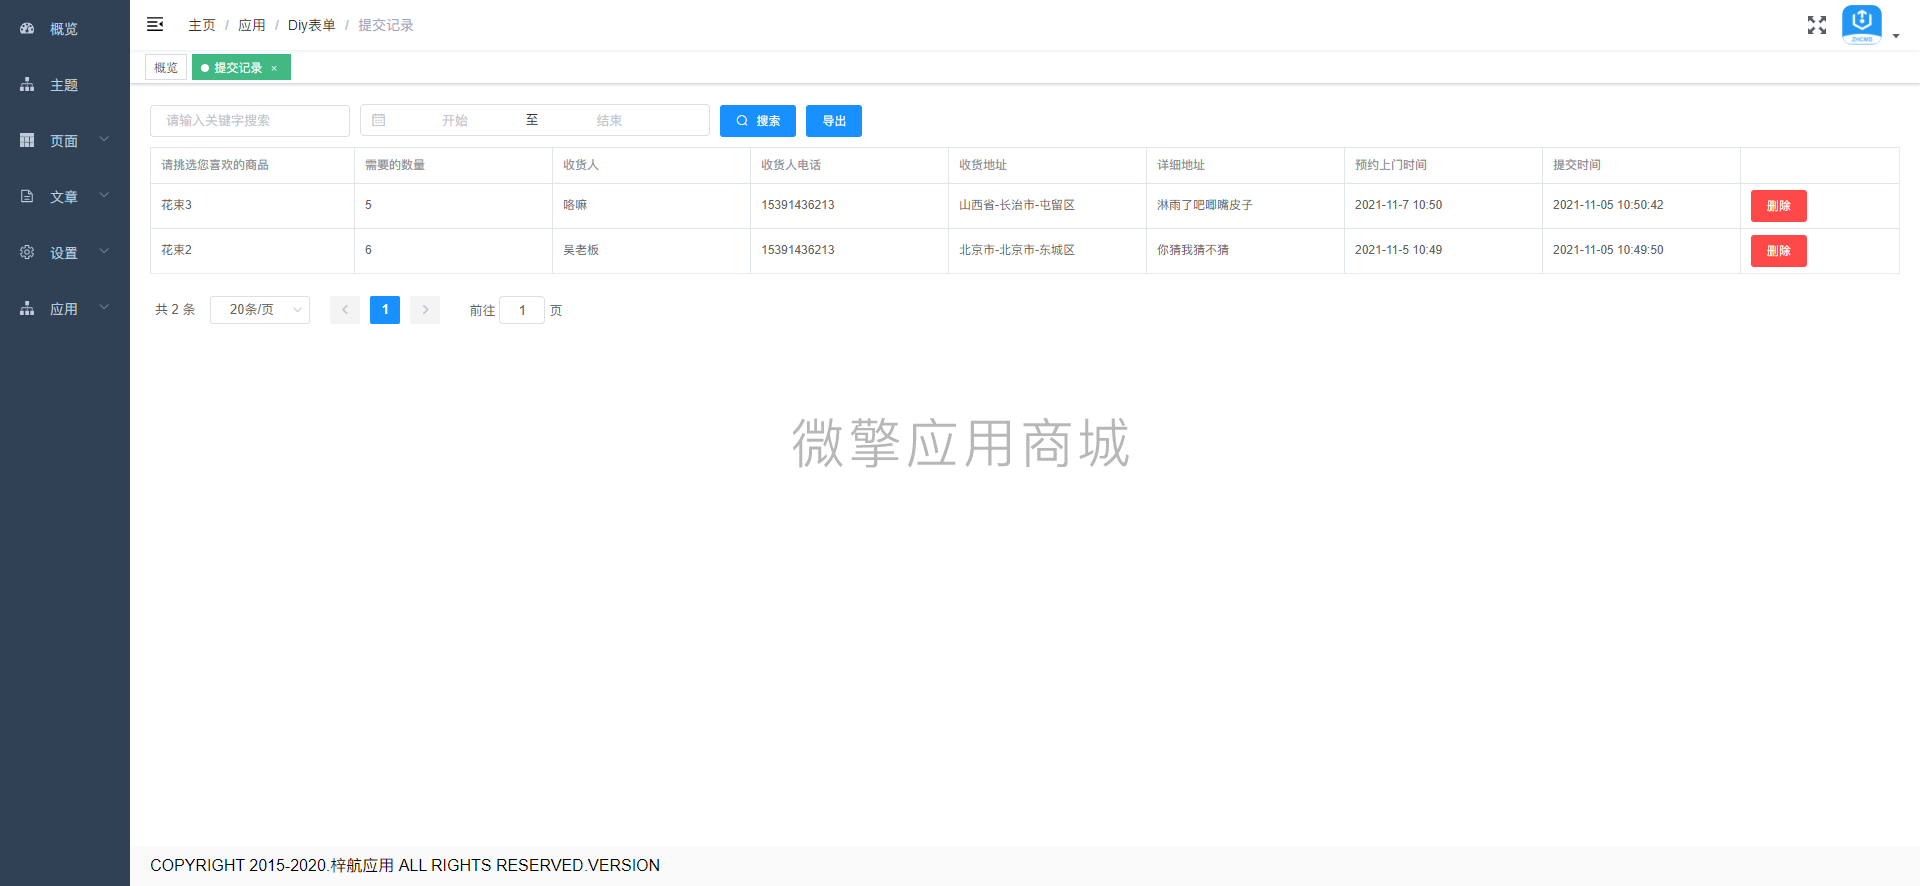Toggle the chevron next to 页面

pos(104,140)
